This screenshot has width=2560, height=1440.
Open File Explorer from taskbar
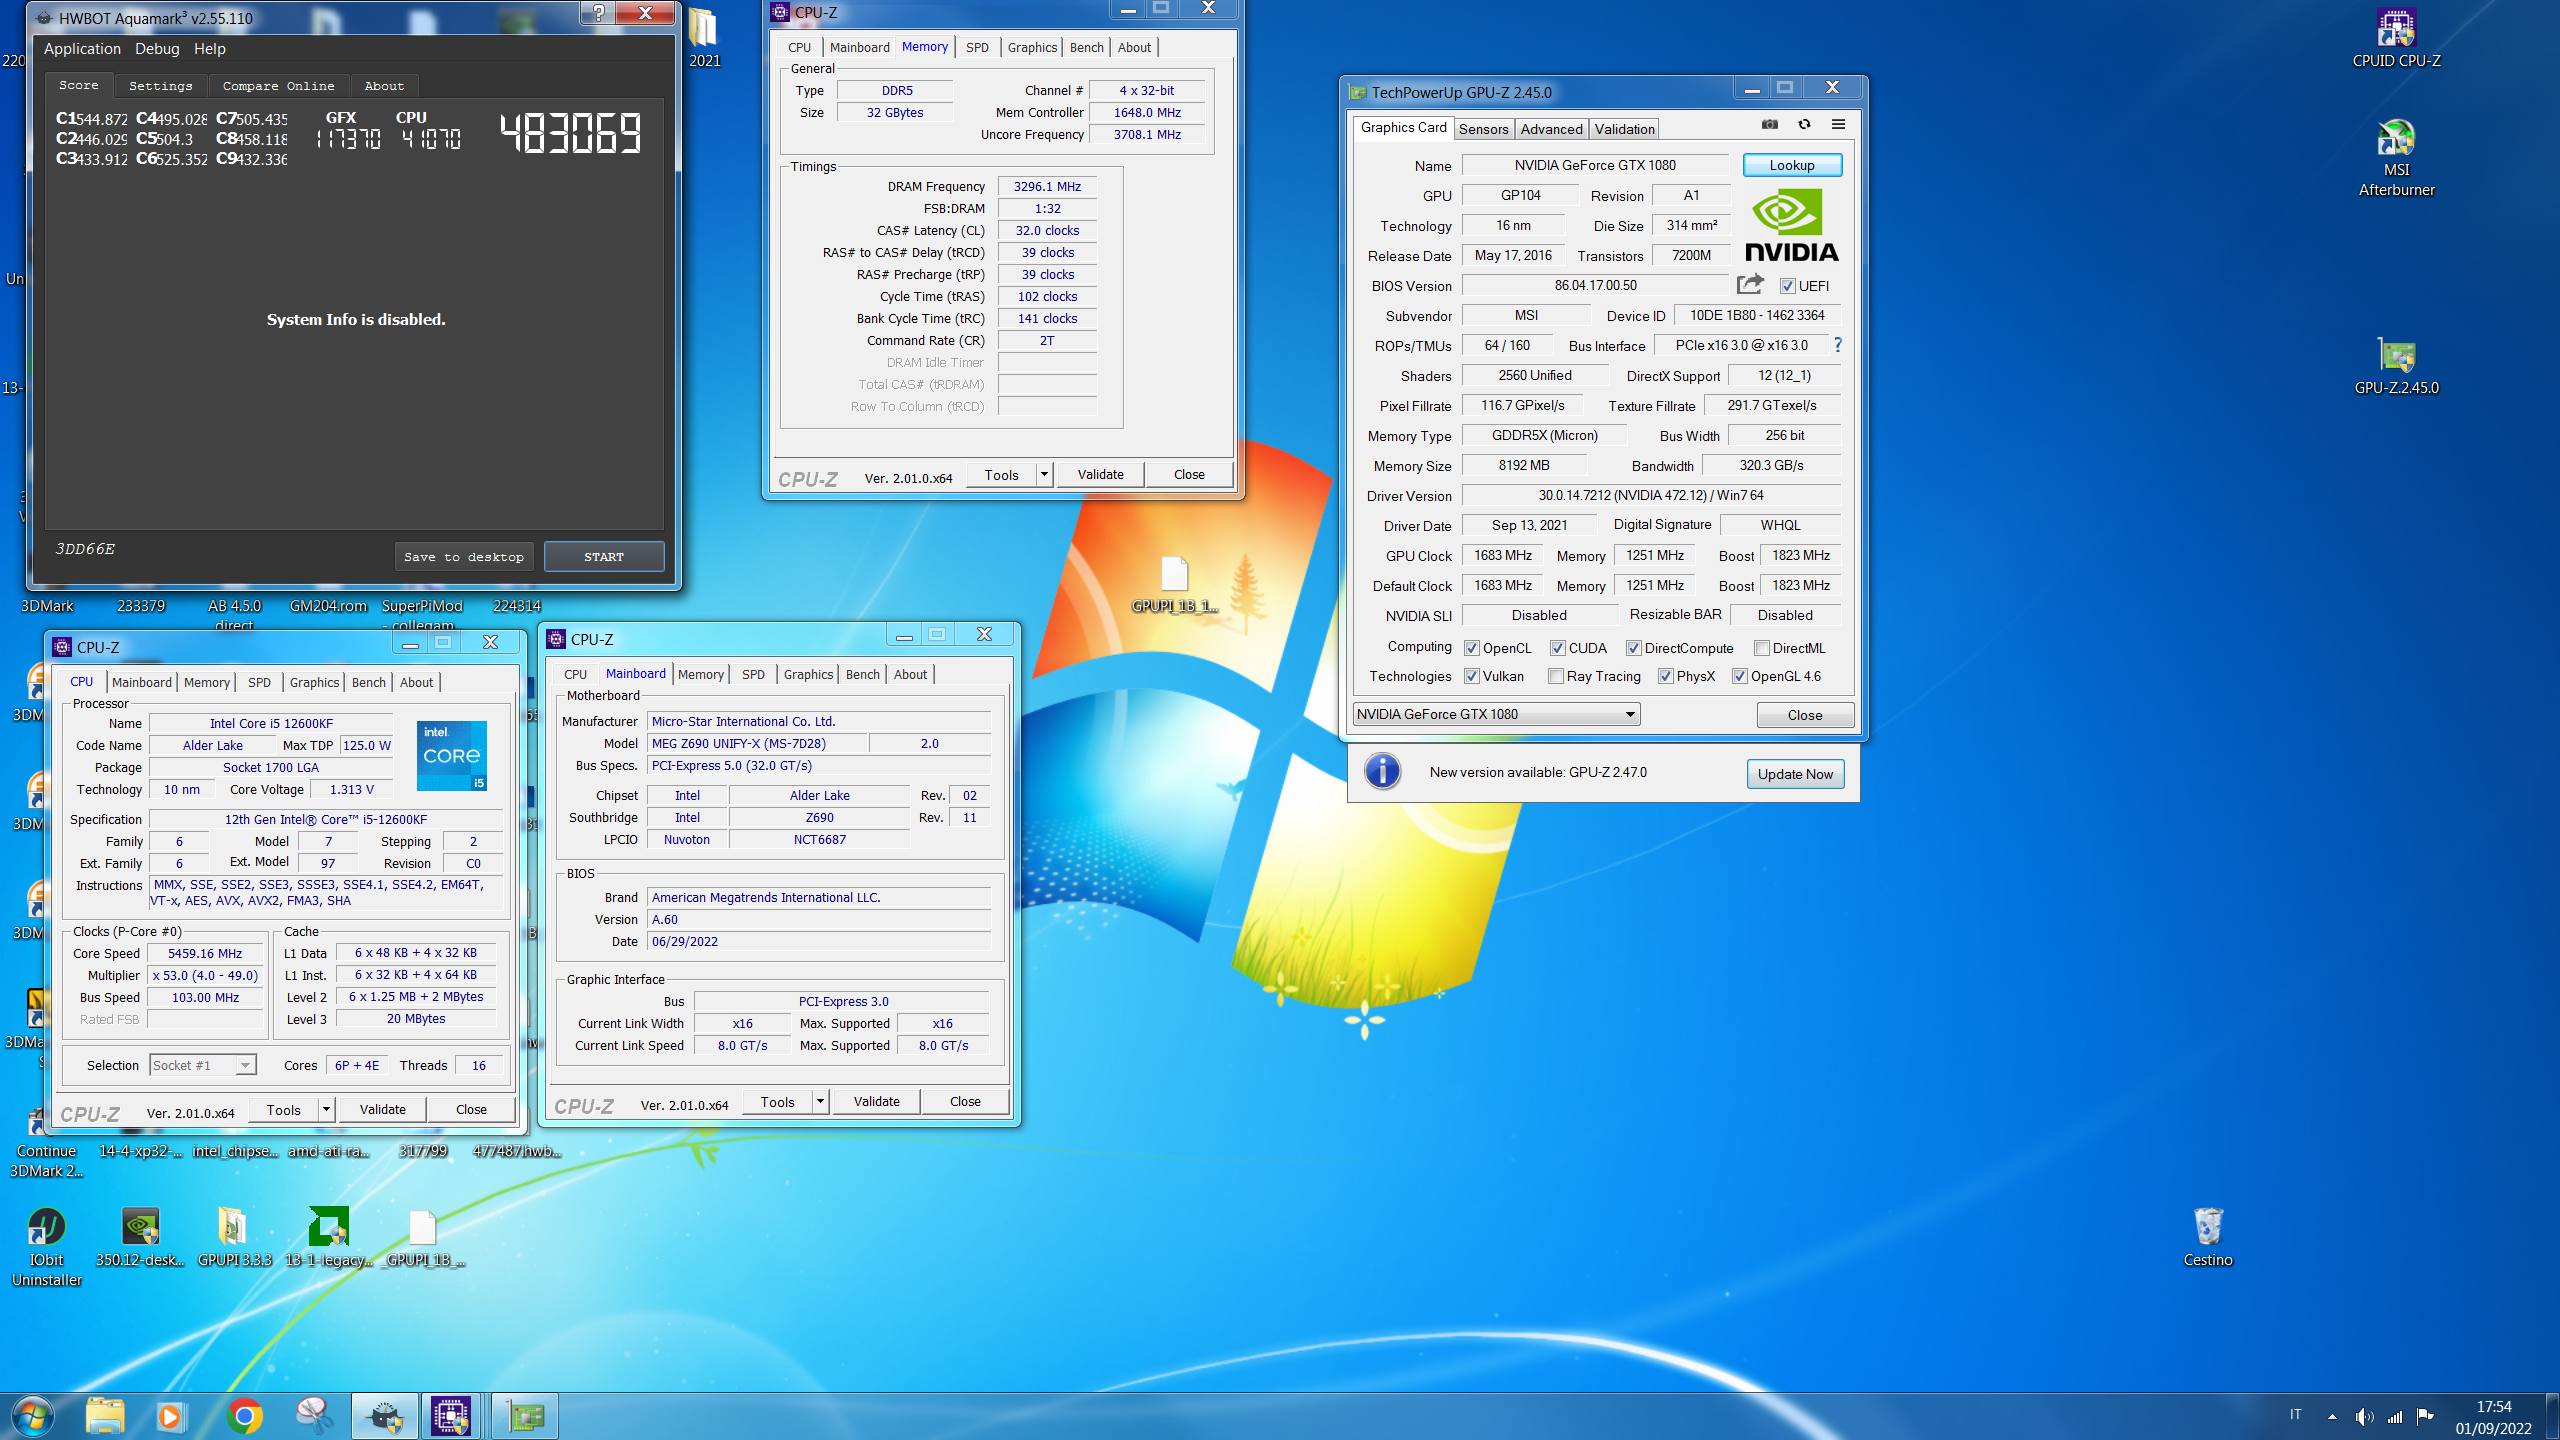105,1416
